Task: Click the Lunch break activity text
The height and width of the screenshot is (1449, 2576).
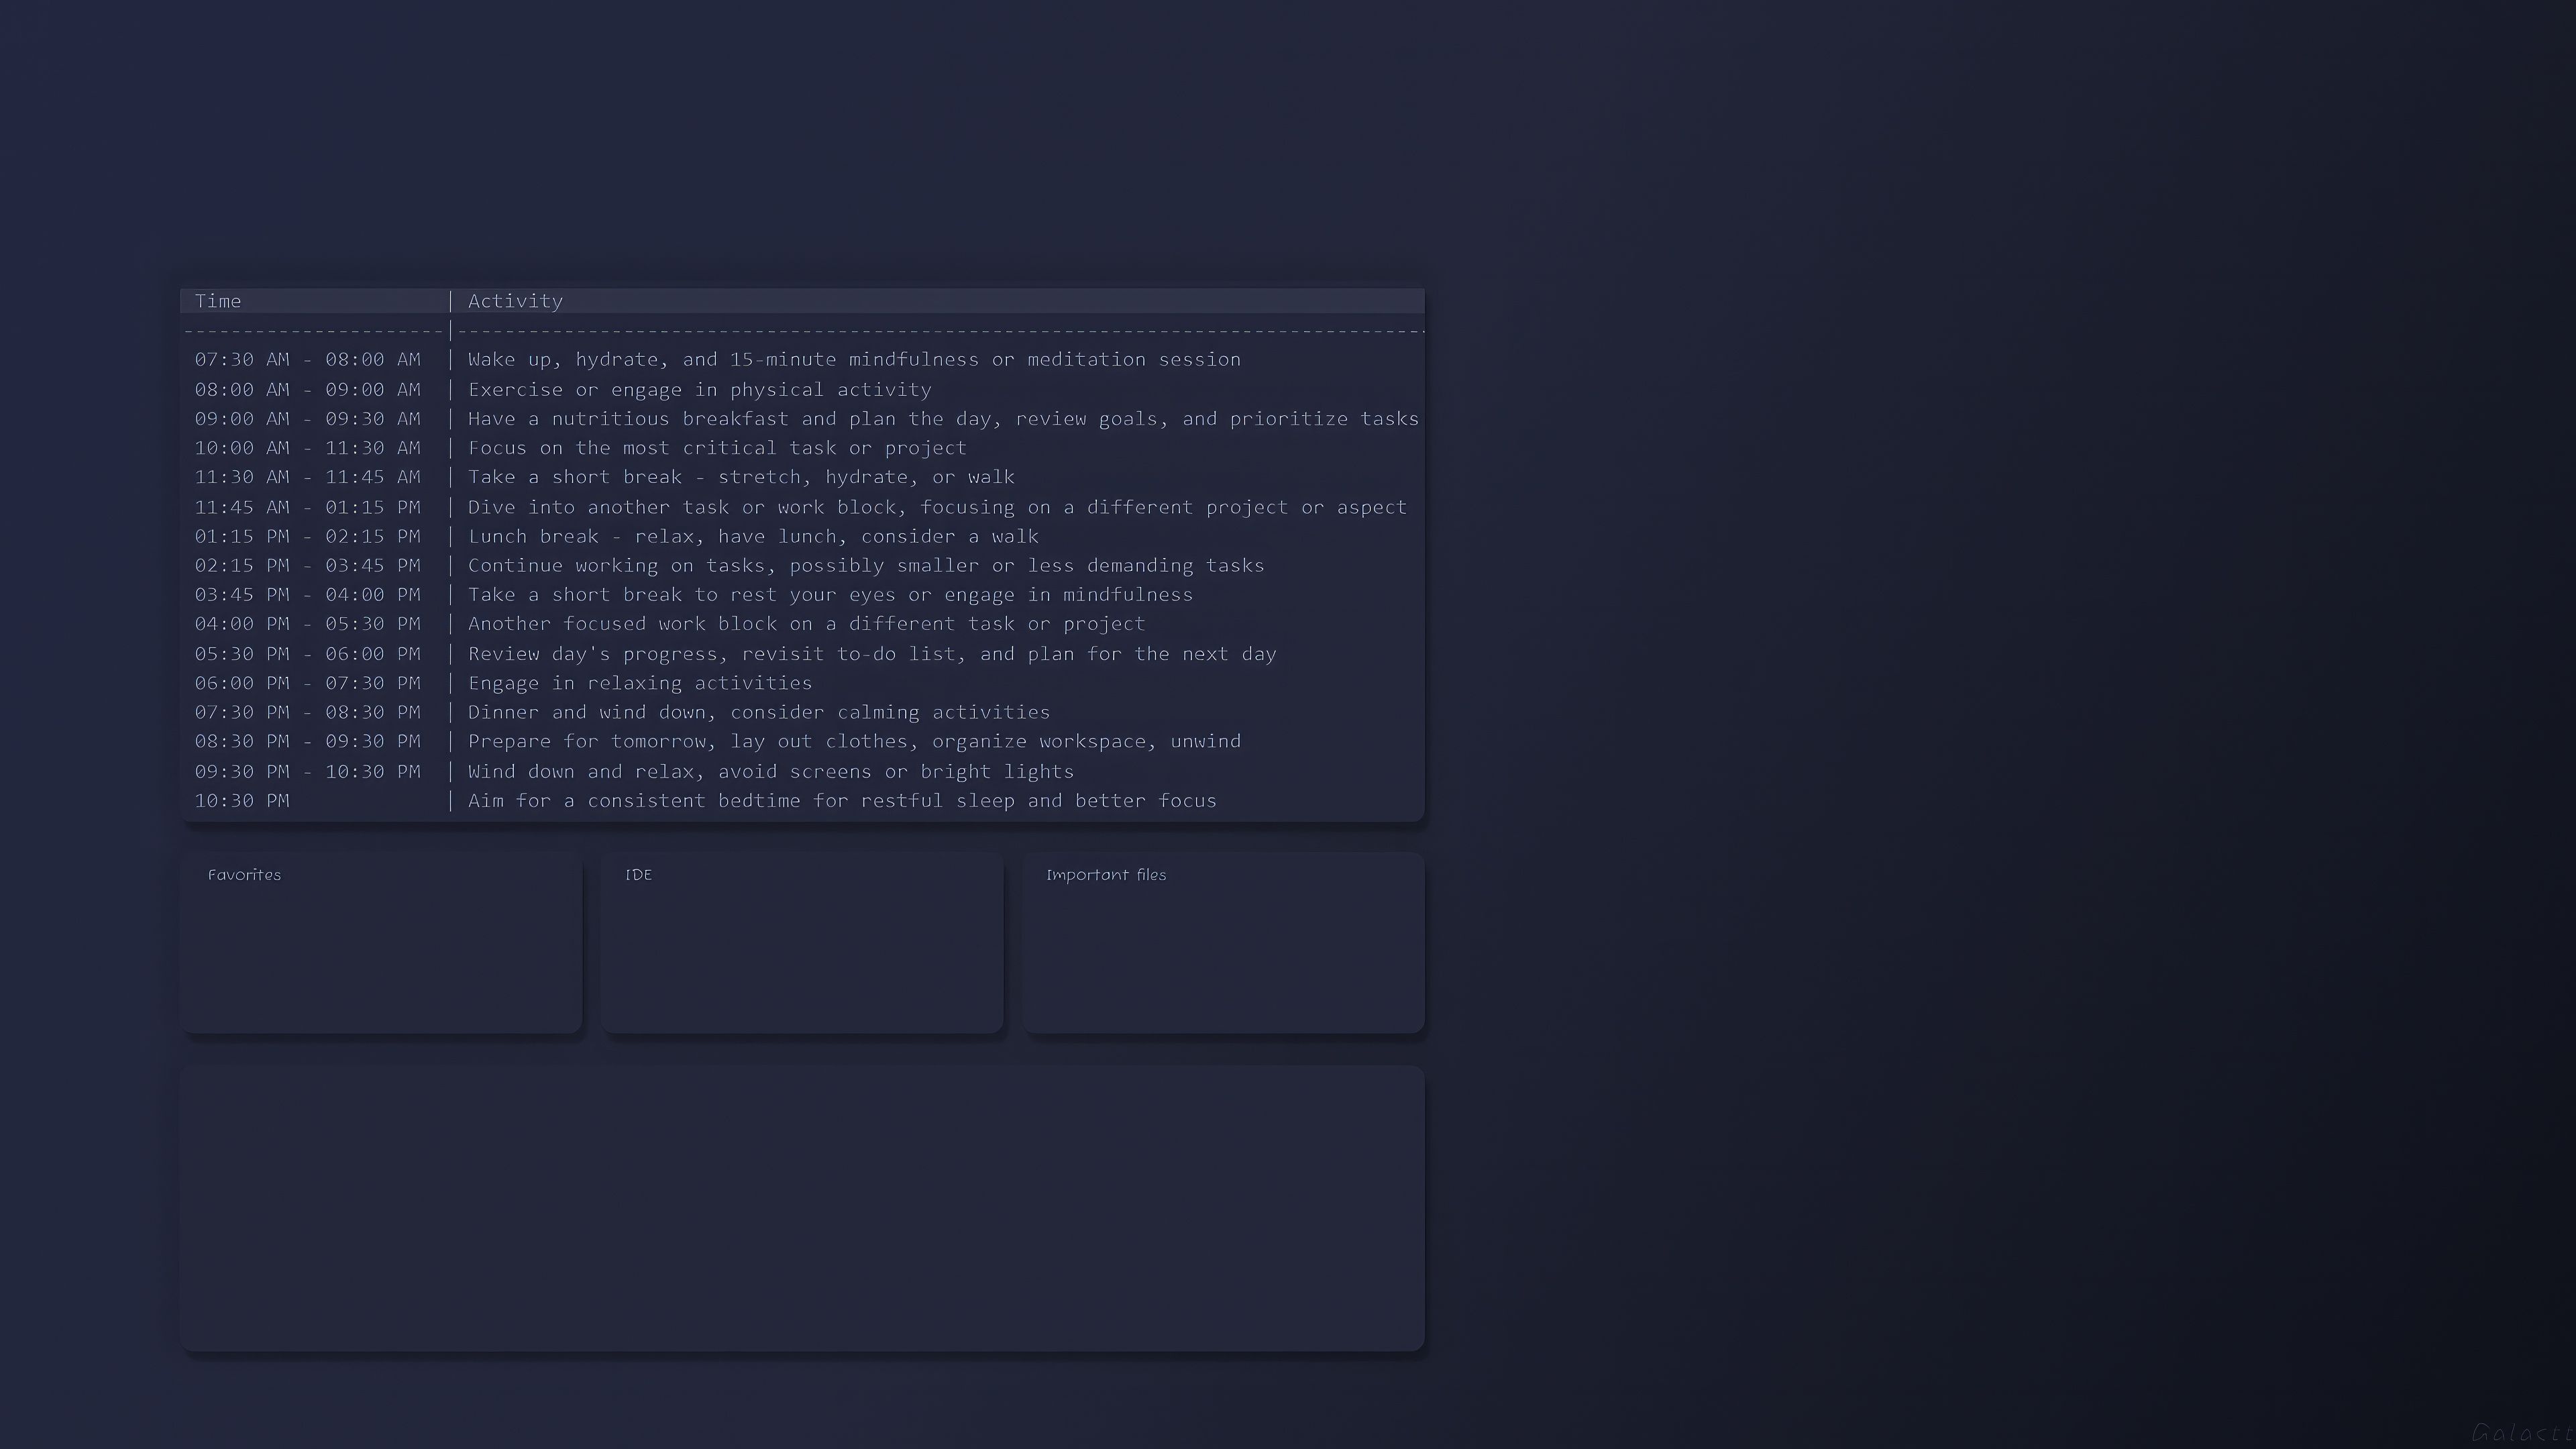Action: coord(753,536)
